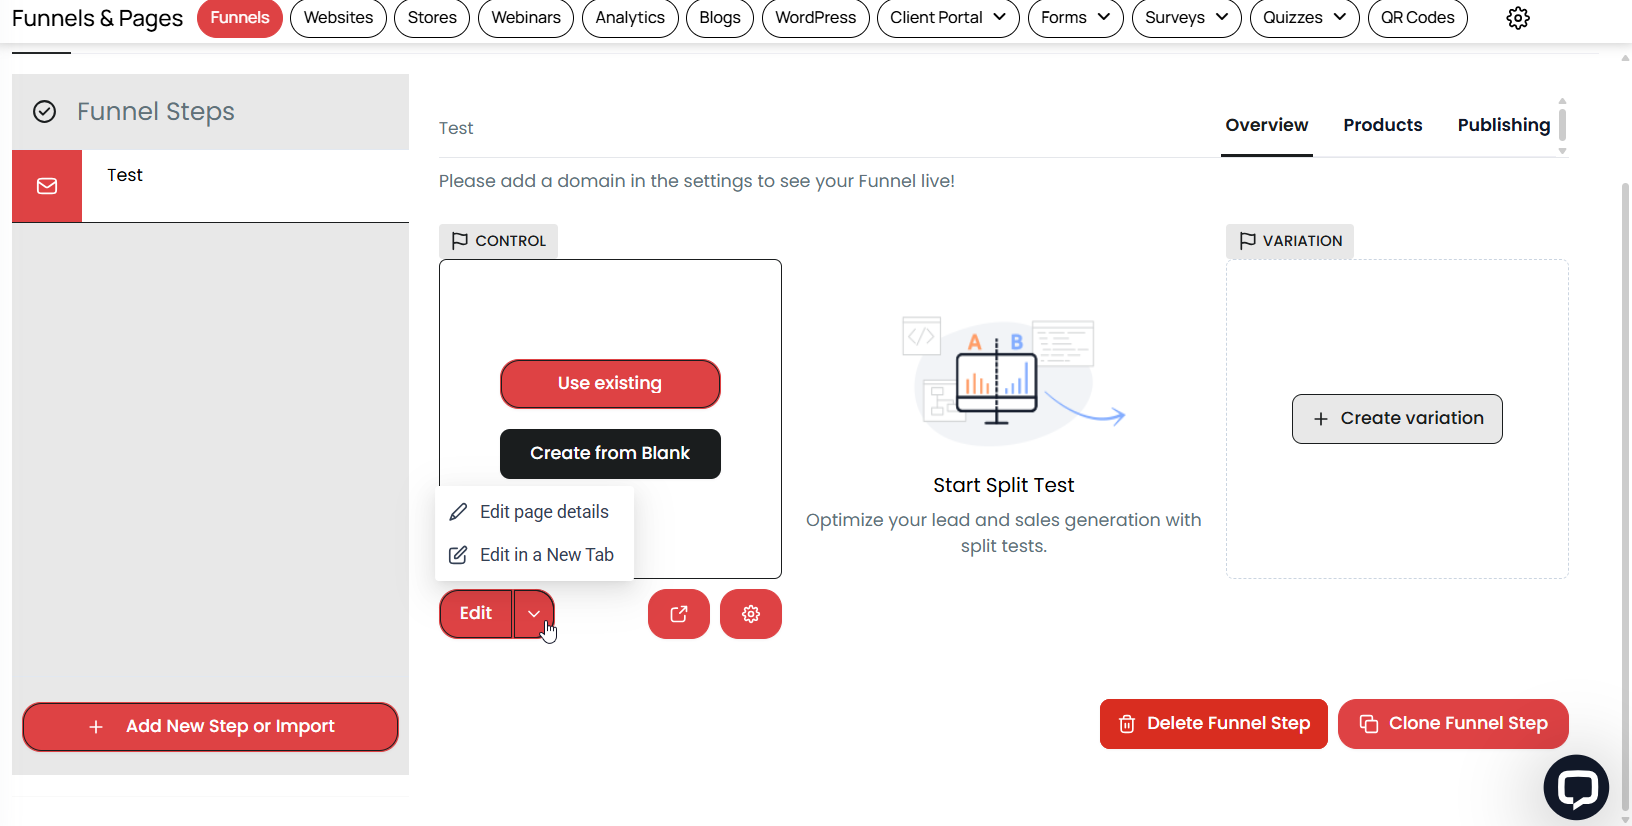Image resolution: width=1632 pixels, height=826 pixels.
Task: Click Delete Funnel Step button
Action: click(x=1214, y=724)
